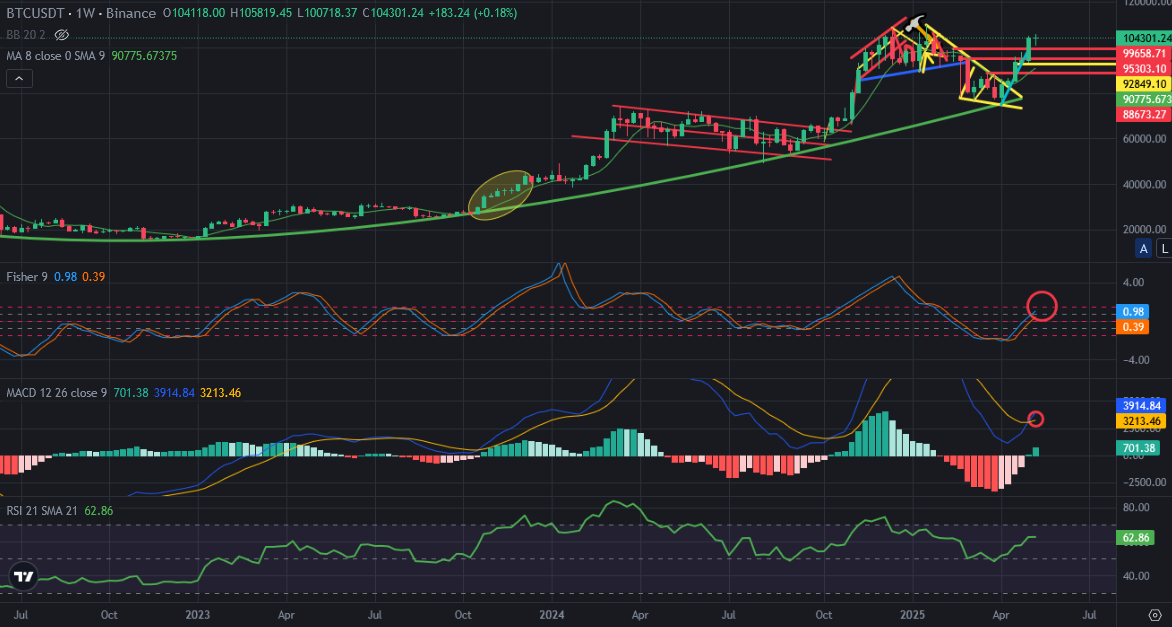Click the red 99658.71 price label

pos(1141,53)
